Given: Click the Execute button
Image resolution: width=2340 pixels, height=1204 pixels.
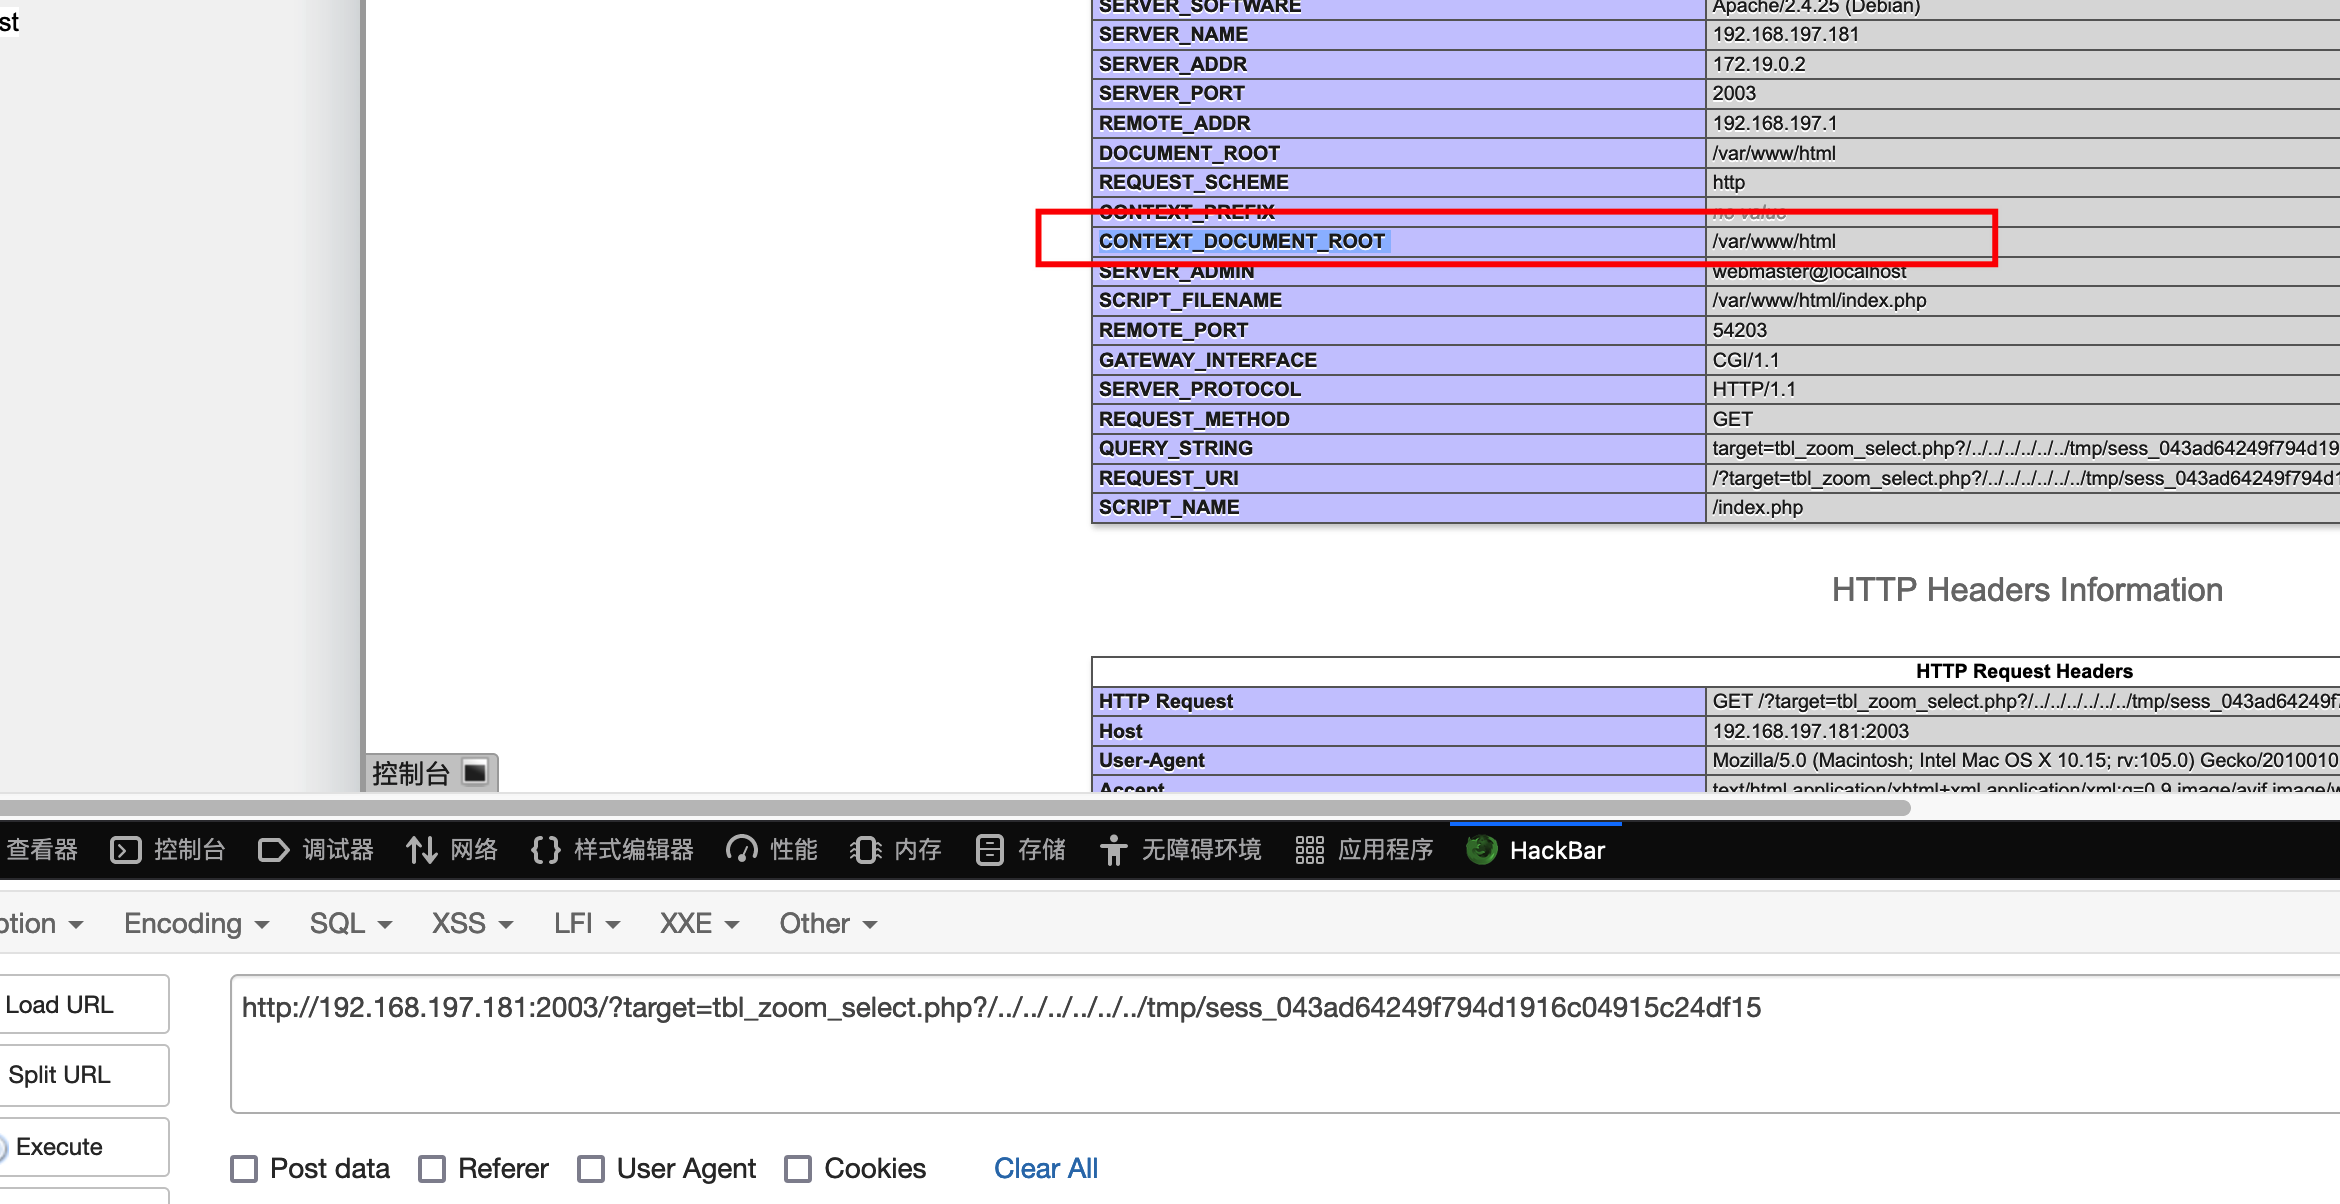Looking at the screenshot, I should pos(84,1147).
